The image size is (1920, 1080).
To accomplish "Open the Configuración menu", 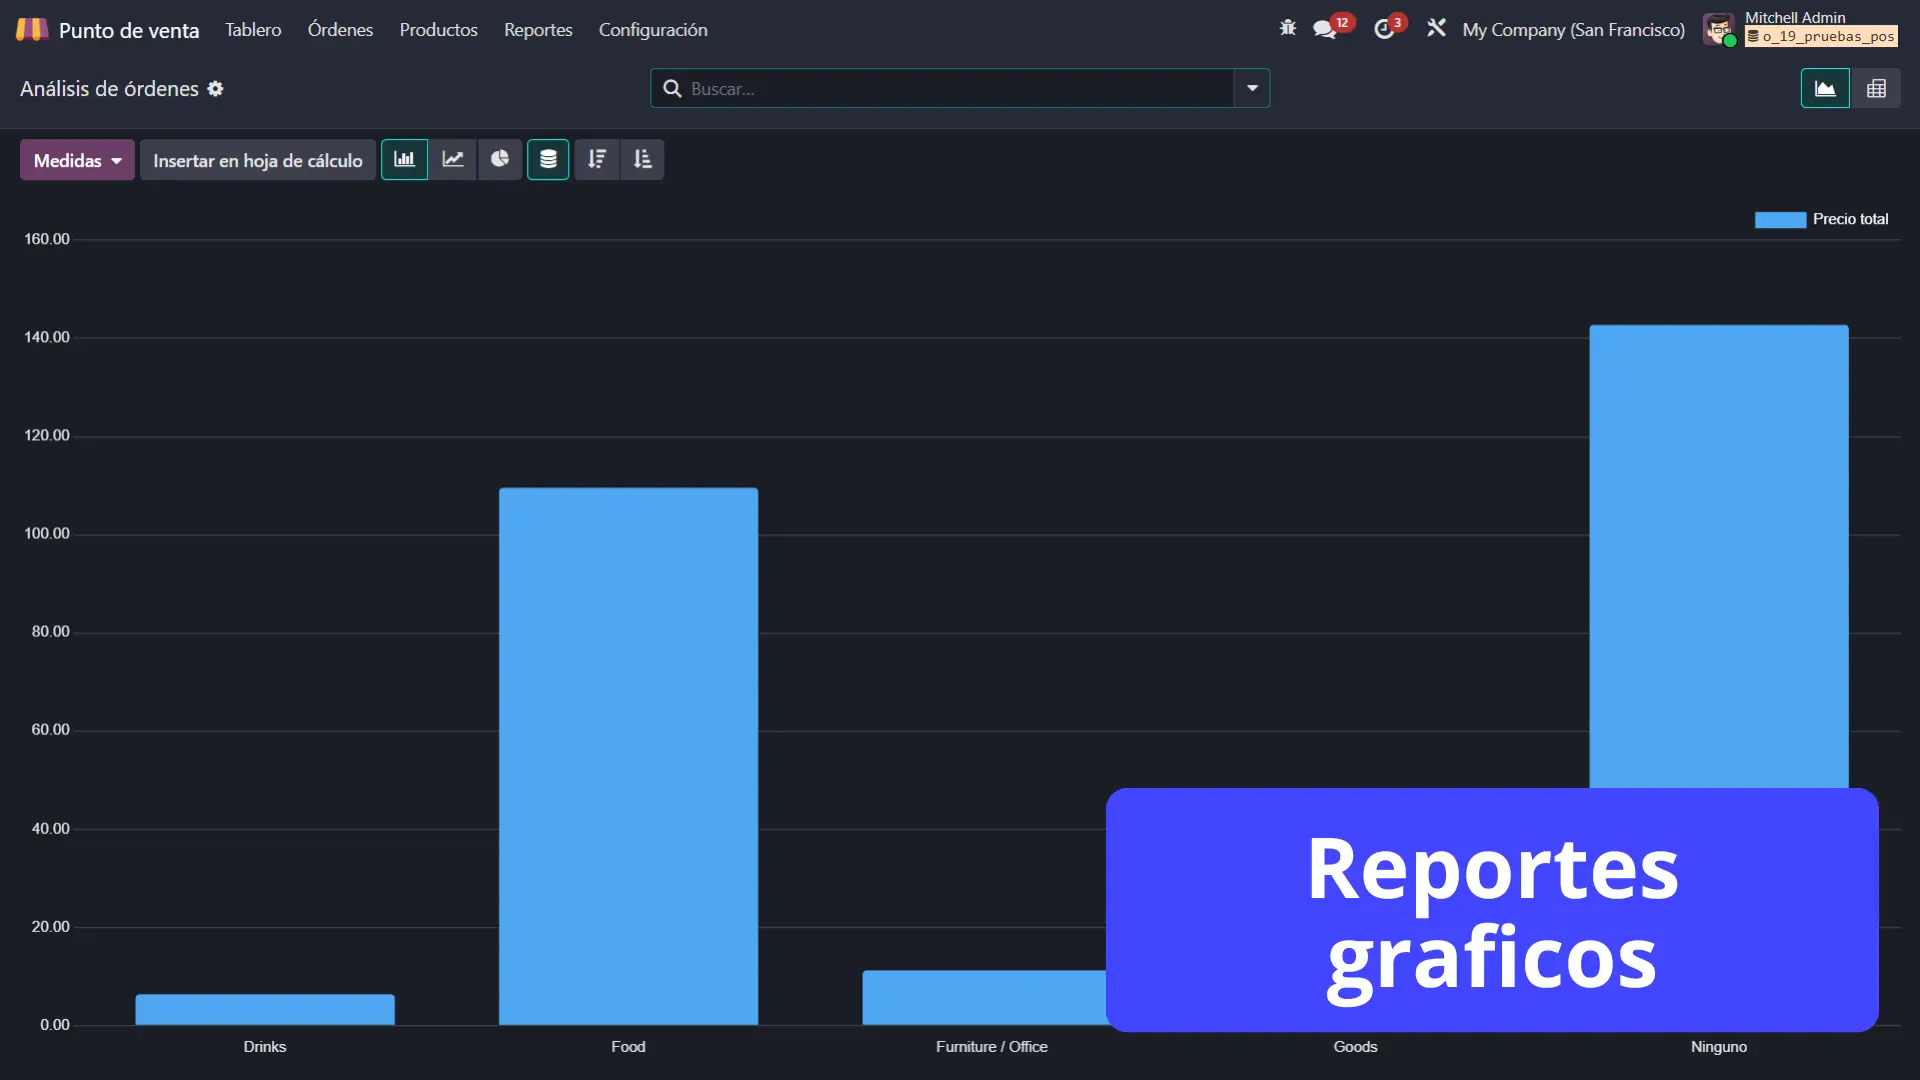I will coord(653,30).
